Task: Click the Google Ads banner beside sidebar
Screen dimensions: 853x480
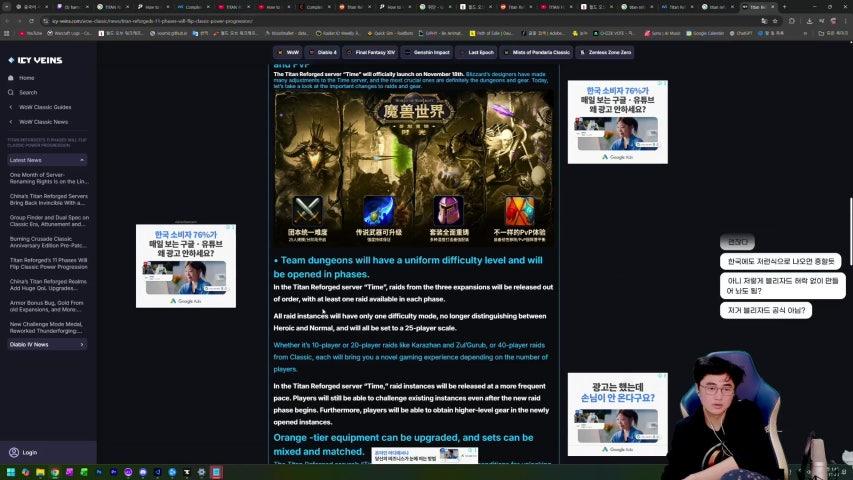Action: (186, 266)
